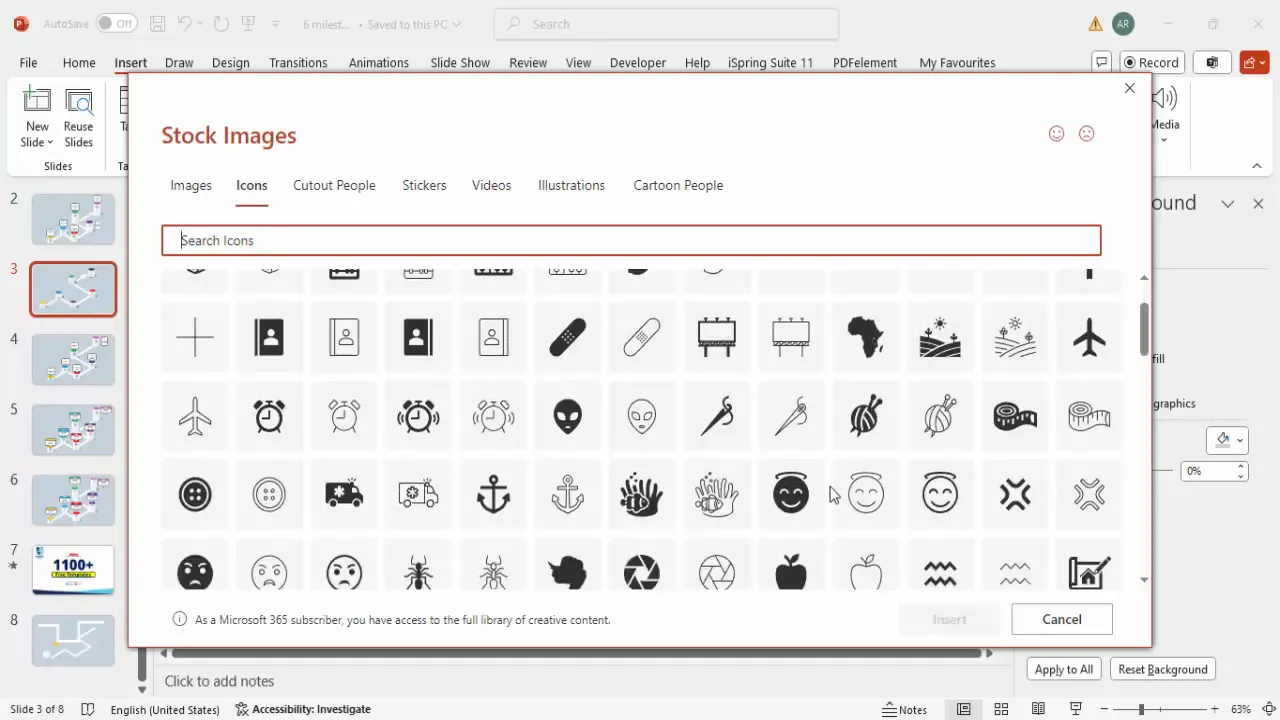The image size is (1280, 720).
Task: Open the Transitions ribbon tab
Action: click(x=298, y=62)
